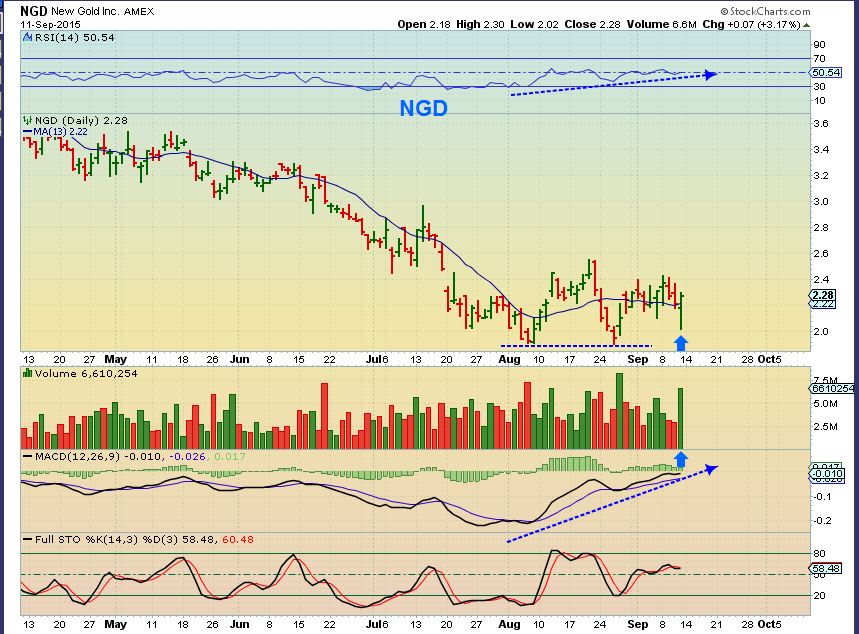Click the RSI(14) 50.54 legend text
859x634 pixels.
(x=75, y=37)
